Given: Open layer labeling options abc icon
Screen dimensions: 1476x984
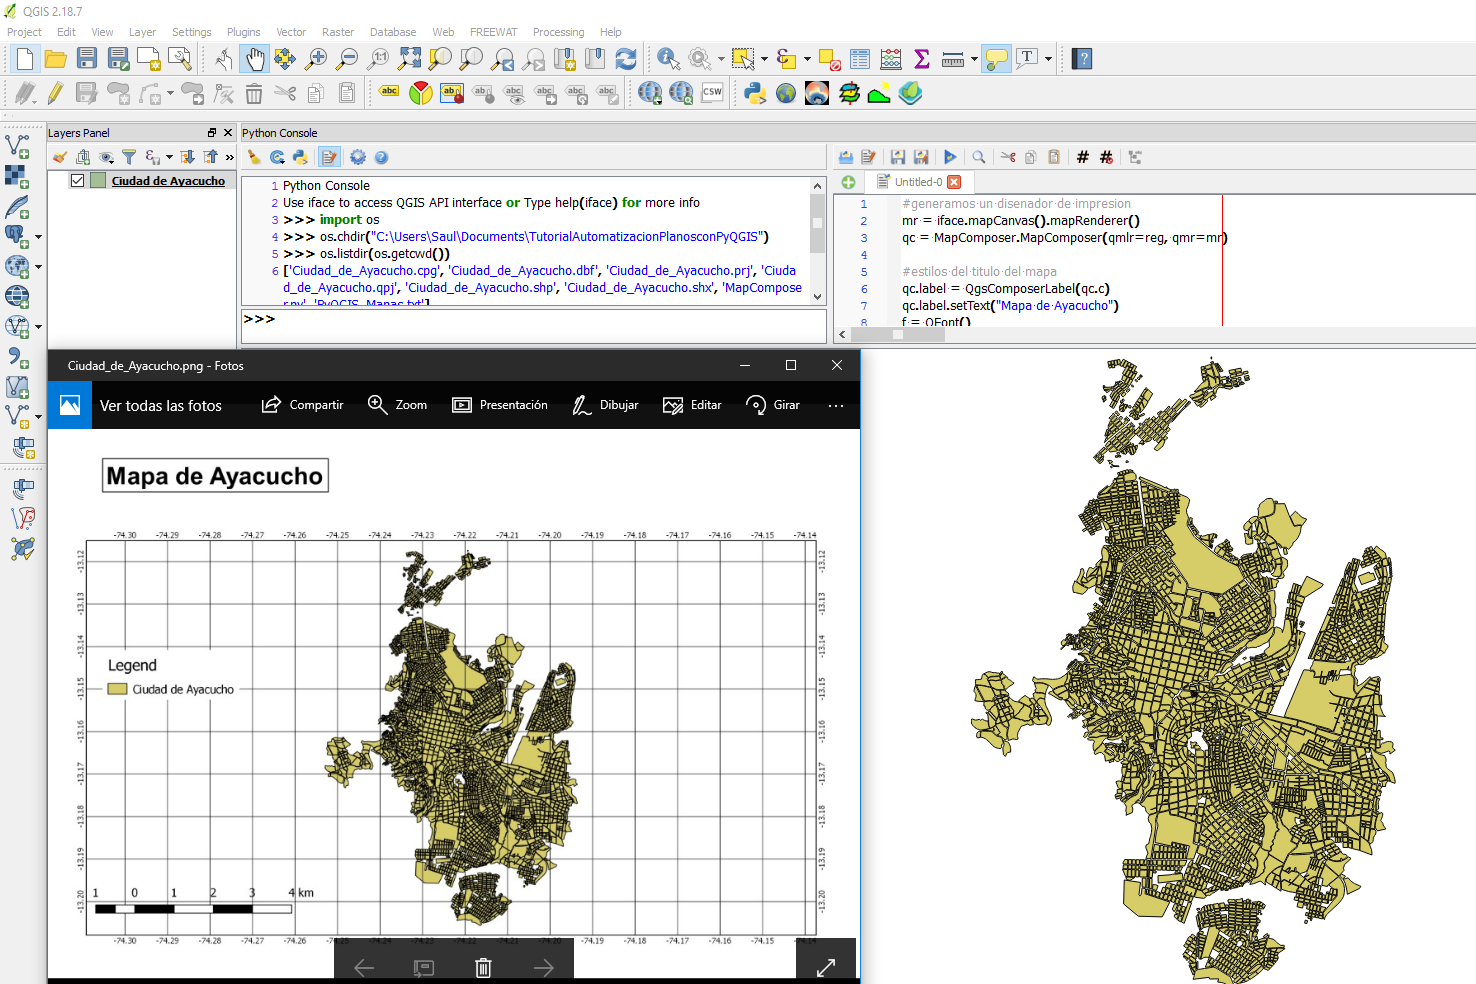Looking at the screenshot, I should tap(389, 93).
